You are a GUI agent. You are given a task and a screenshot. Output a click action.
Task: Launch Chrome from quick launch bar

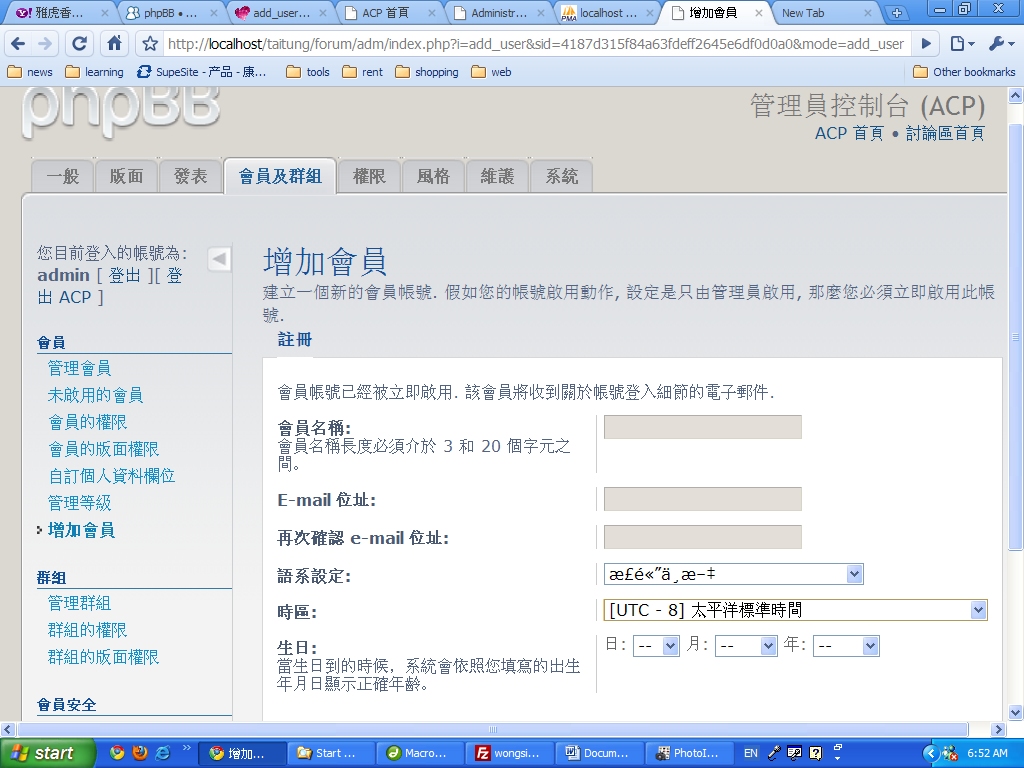117,753
